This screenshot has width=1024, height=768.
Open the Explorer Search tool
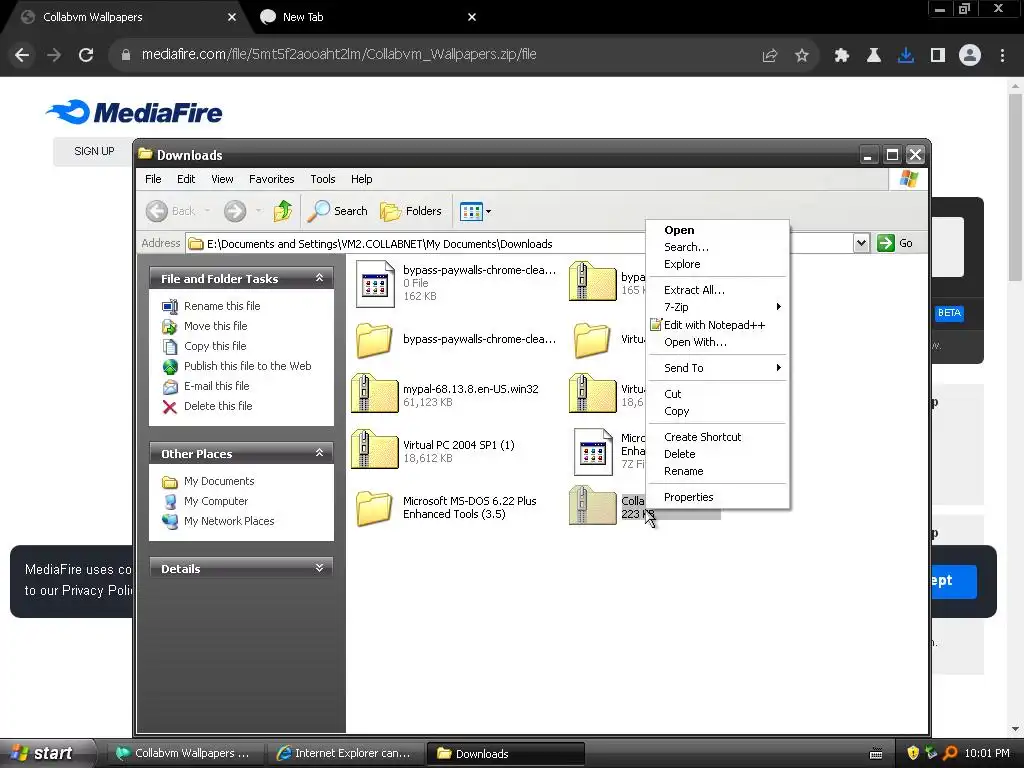[338, 211]
